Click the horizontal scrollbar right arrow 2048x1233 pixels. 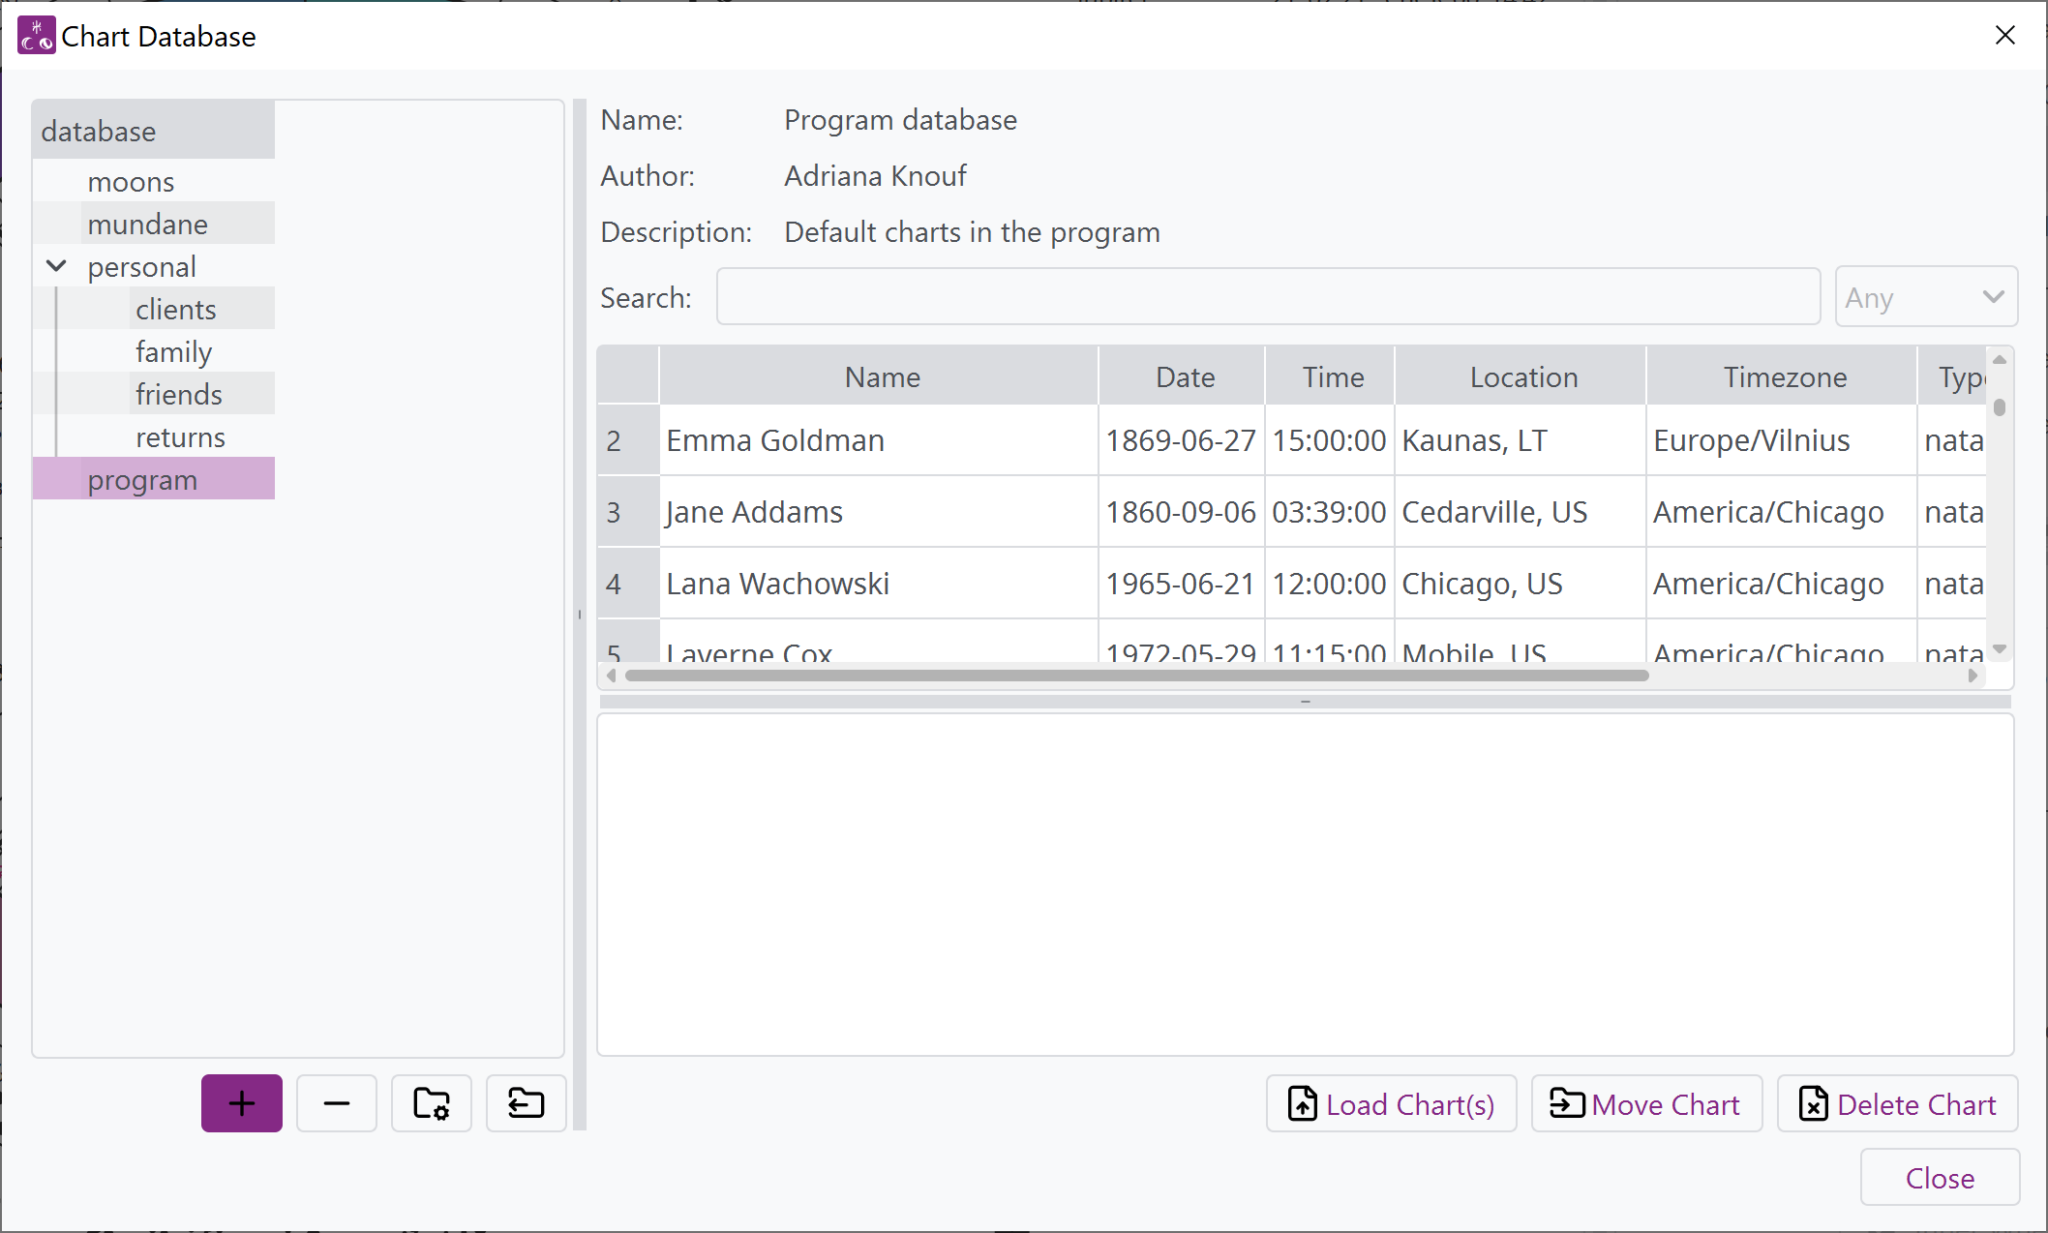(1973, 675)
